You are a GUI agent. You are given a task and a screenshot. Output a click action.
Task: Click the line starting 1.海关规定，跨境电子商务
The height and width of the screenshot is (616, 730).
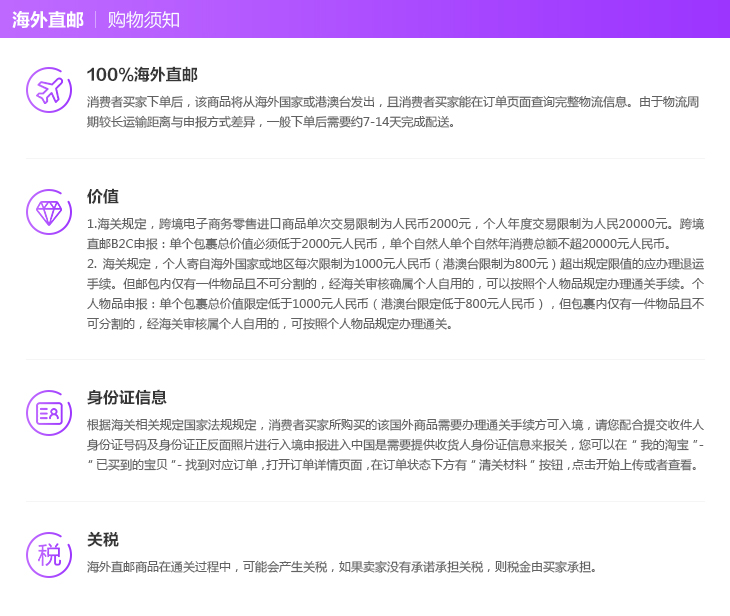click(x=395, y=224)
